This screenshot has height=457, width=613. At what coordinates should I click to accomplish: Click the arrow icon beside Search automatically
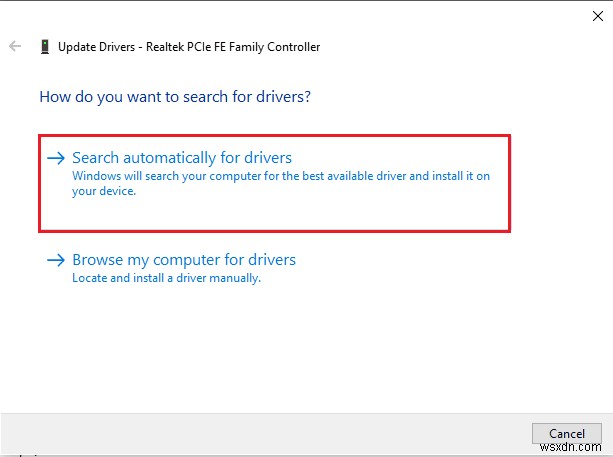tap(56, 158)
